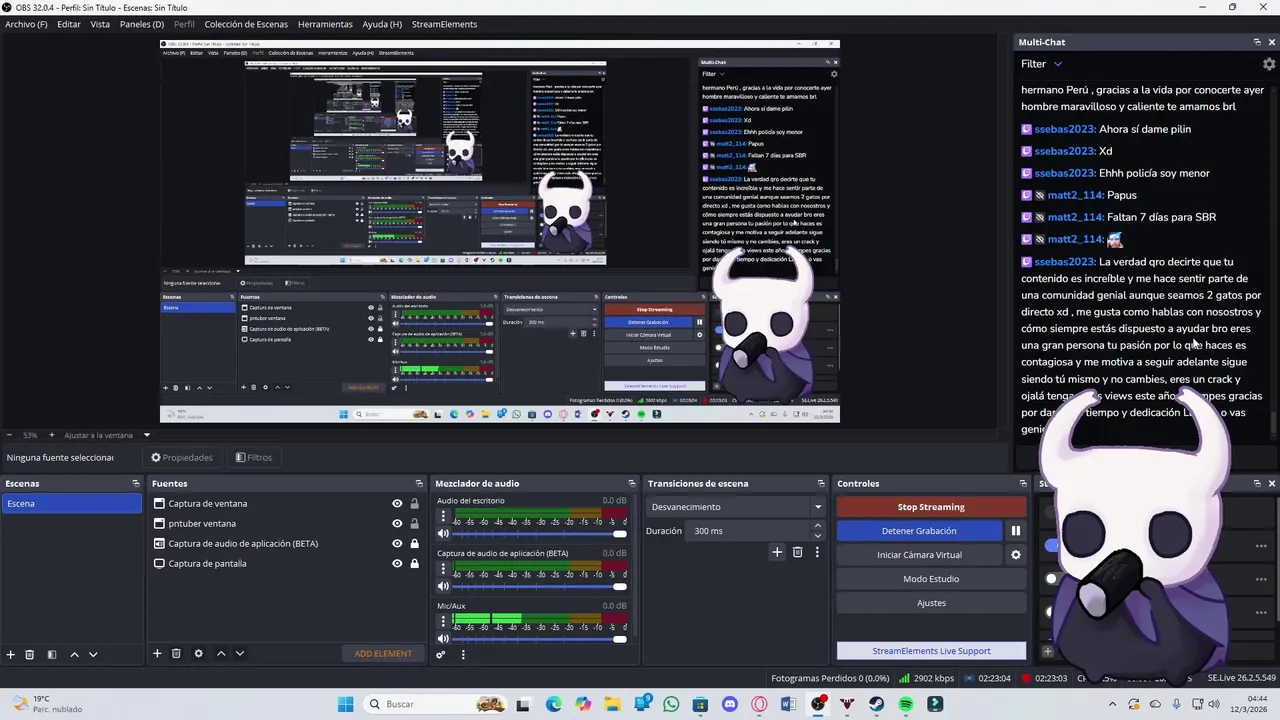1280x720 pixels.
Task: Open options dots for Mic/Aux channel
Action: pyautogui.click(x=443, y=622)
